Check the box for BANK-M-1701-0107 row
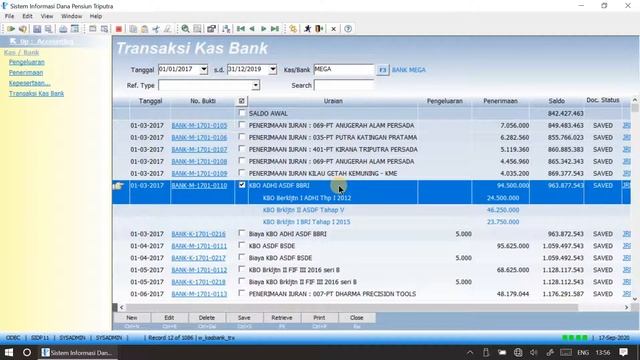The width and height of the screenshot is (640, 360). (x=242, y=149)
